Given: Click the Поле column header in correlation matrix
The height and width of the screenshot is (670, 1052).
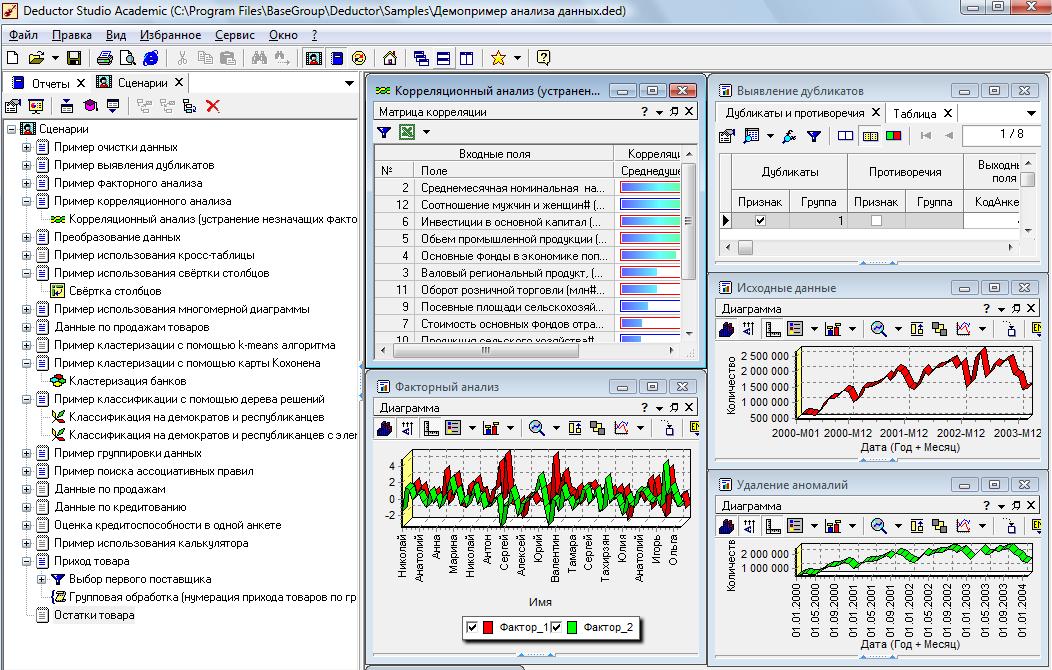Looking at the screenshot, I should point(514,170).
